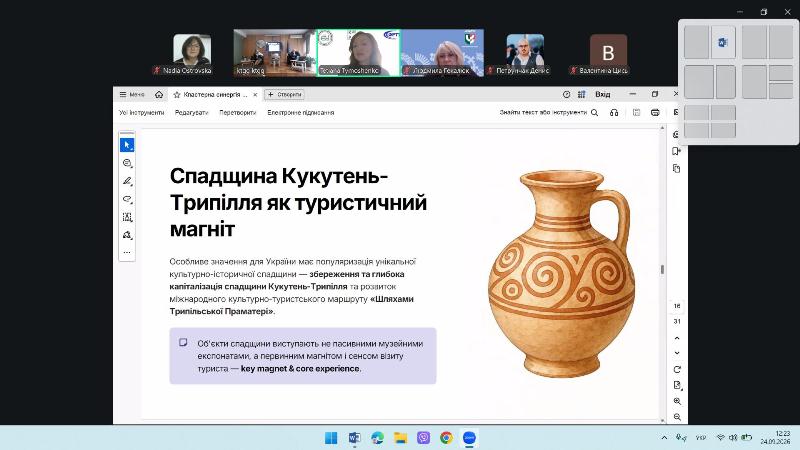800x450 pixels.
Task: Open the Меню hamburger menu
Action: click(x=132, y=94)
